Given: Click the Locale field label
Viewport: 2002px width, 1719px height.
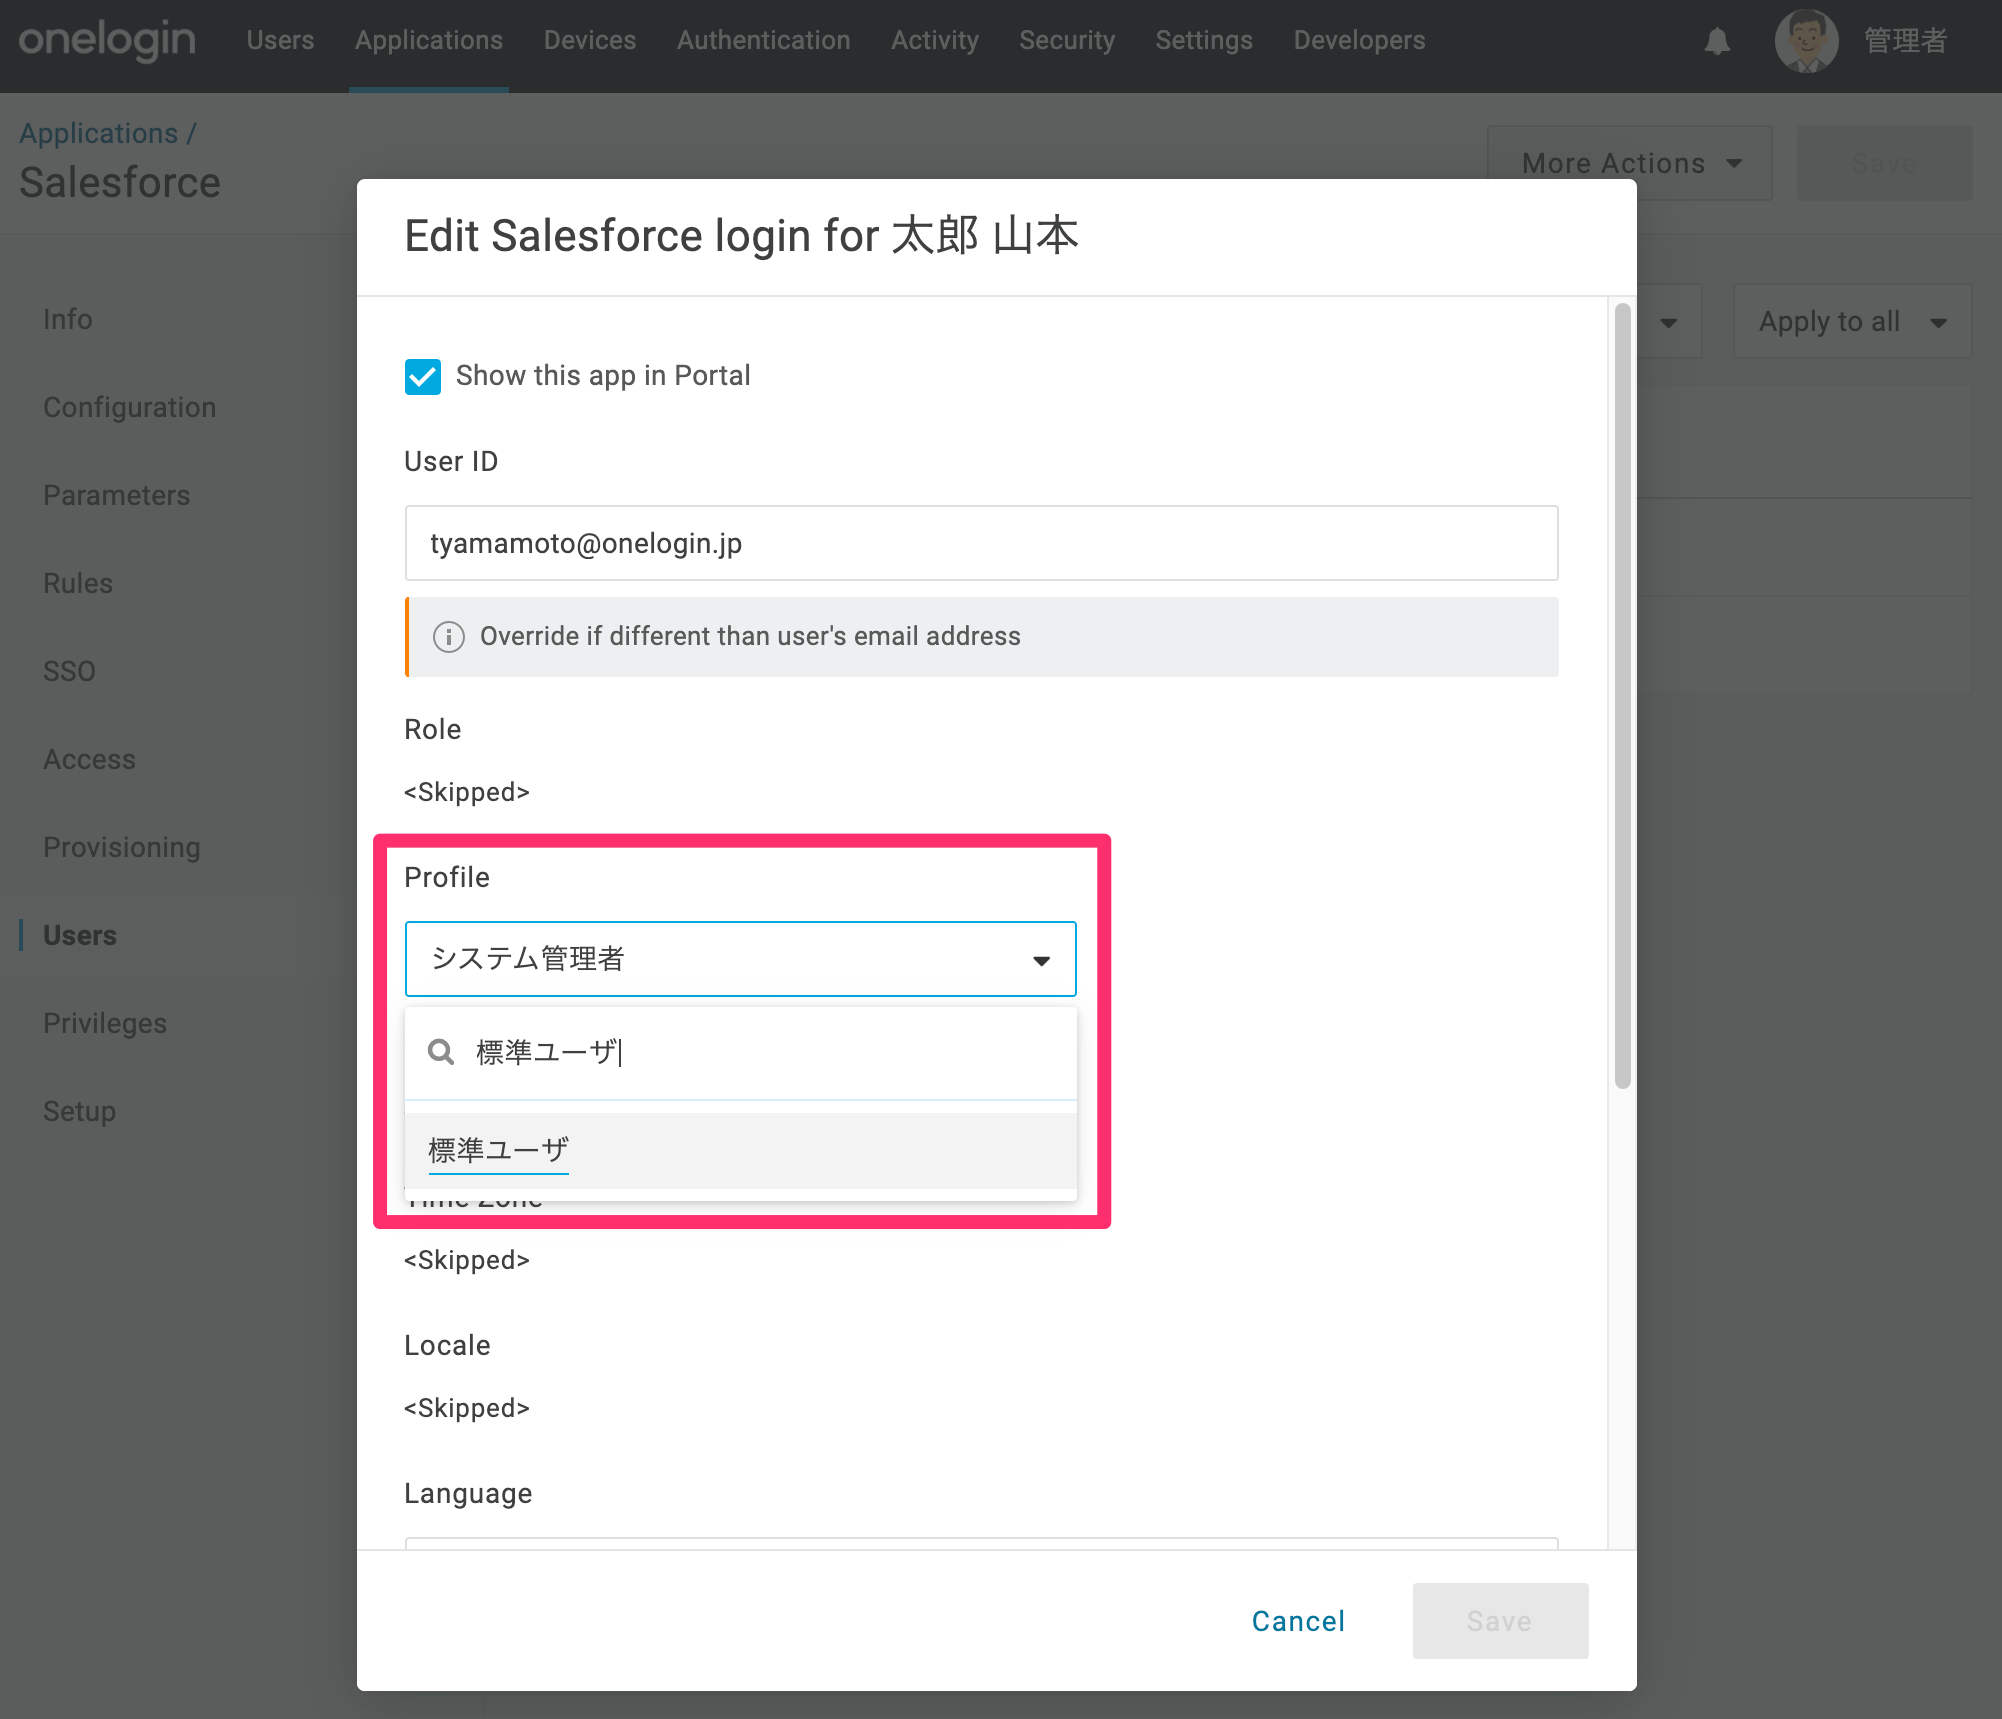Looking at the screenshot, I should [x=447, y=1345].
